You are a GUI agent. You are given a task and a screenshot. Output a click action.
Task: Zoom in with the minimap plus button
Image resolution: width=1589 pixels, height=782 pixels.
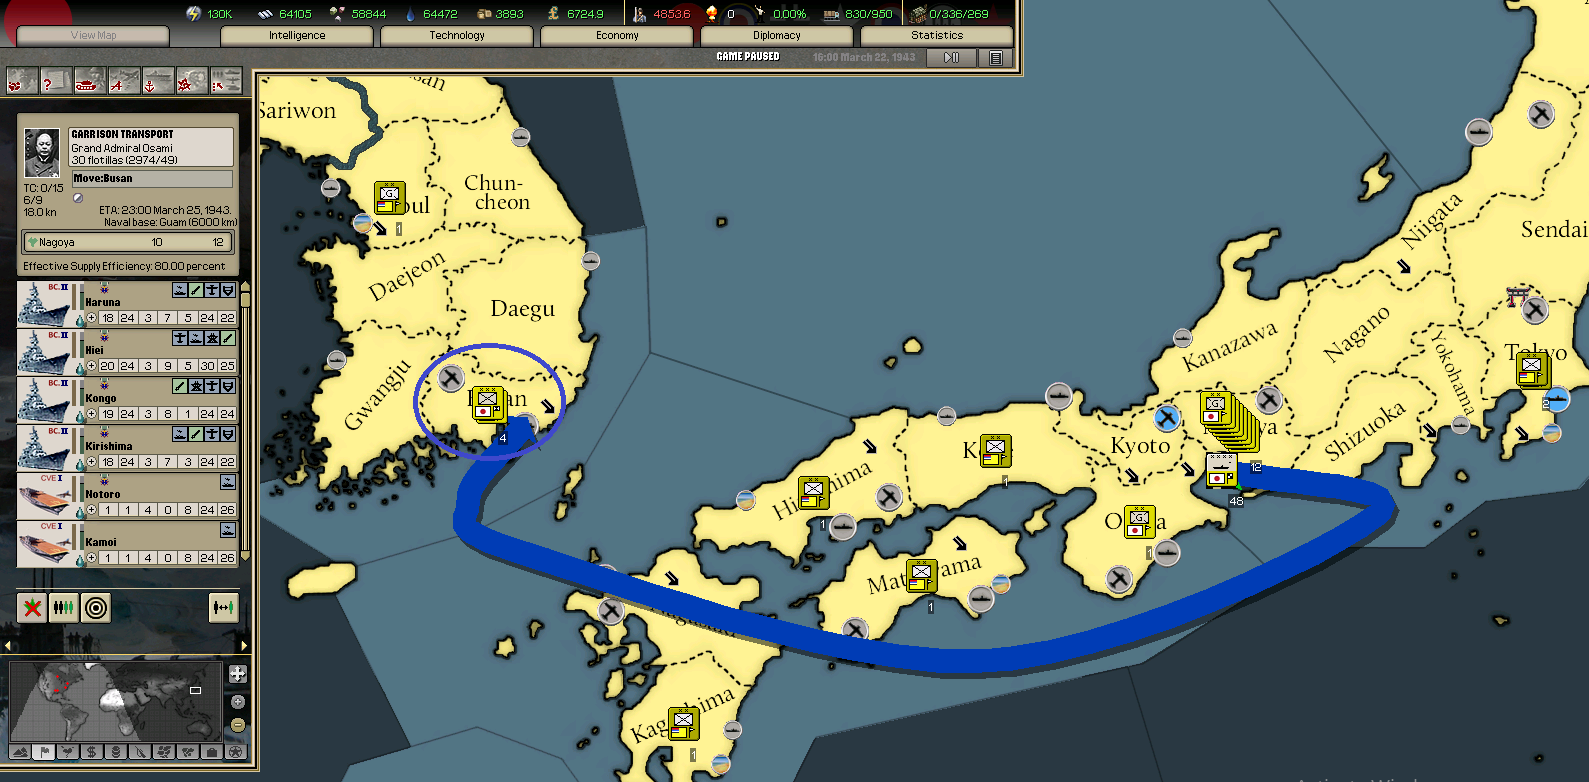tap(238, 702)
